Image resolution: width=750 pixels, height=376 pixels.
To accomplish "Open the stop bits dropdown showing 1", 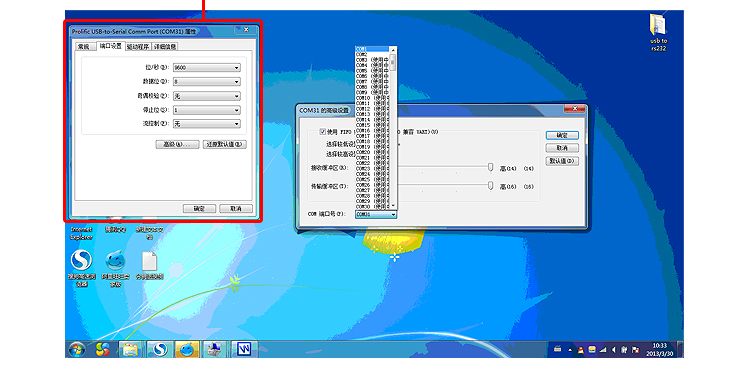I will pyautogui.click(x=207, y=110).
